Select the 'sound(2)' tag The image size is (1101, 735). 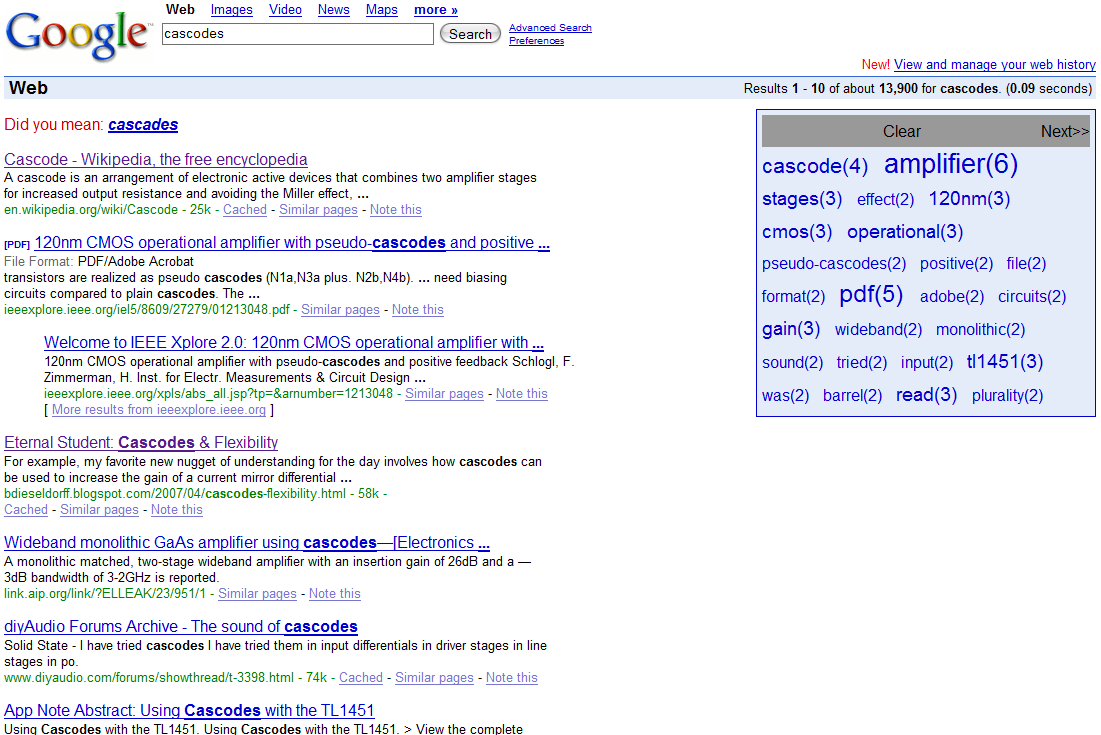click(793, 363)
